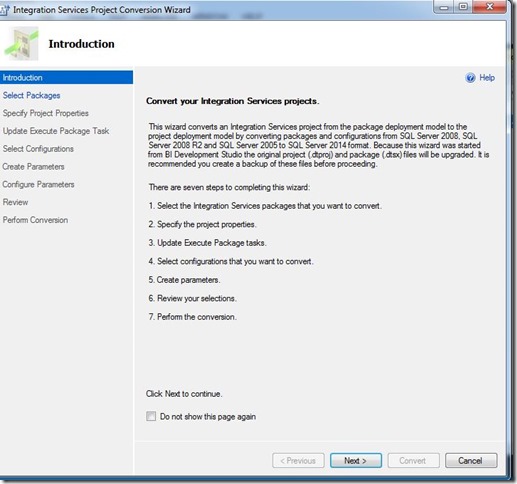Go to Select Packages step
517x484 pixels.
[x=31, y=95]
